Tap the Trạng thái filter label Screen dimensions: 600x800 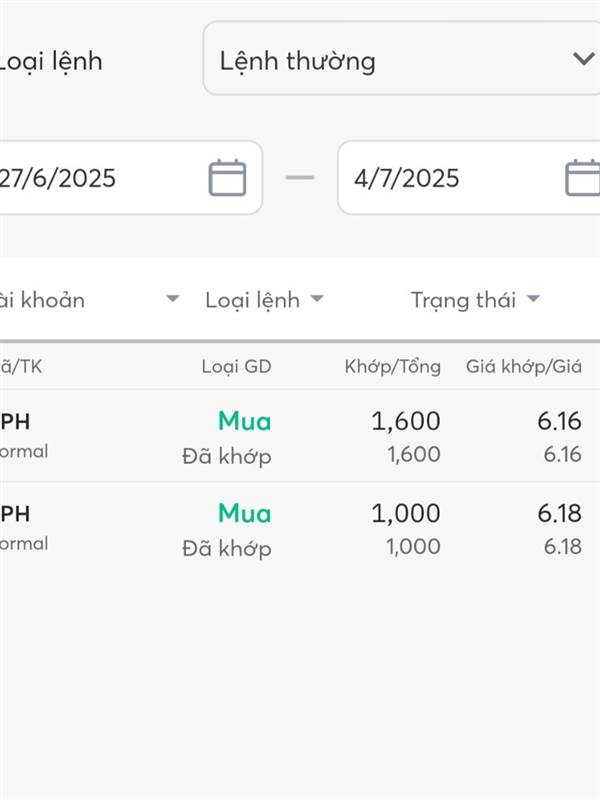point(465,299)
